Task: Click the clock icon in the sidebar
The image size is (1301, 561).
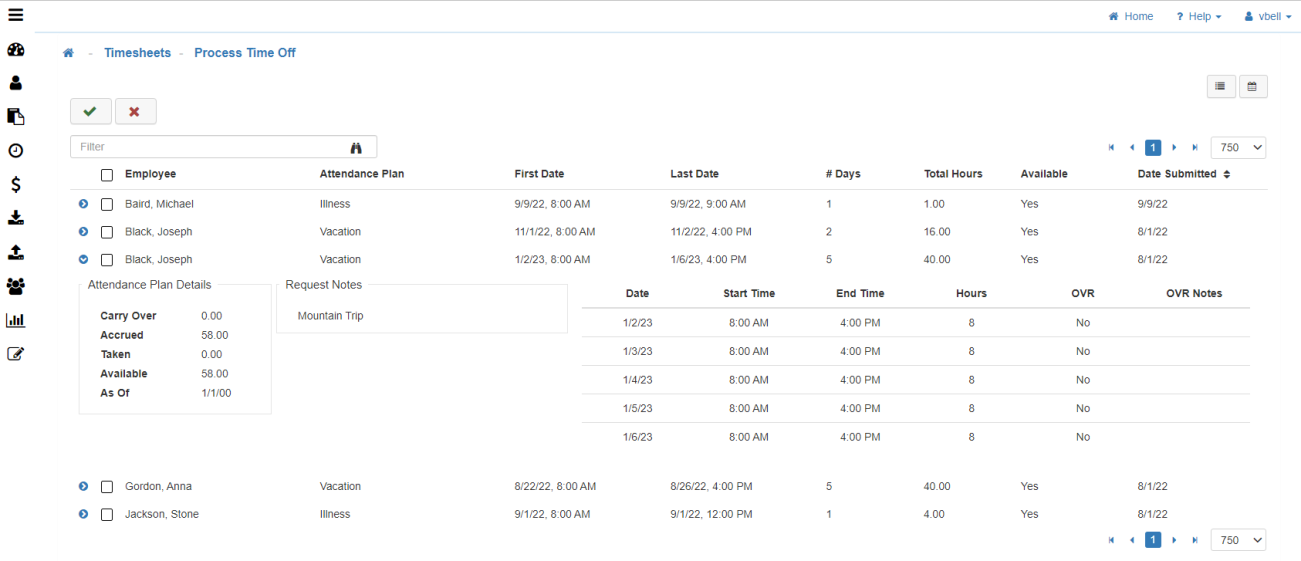Action: (16, 151)
